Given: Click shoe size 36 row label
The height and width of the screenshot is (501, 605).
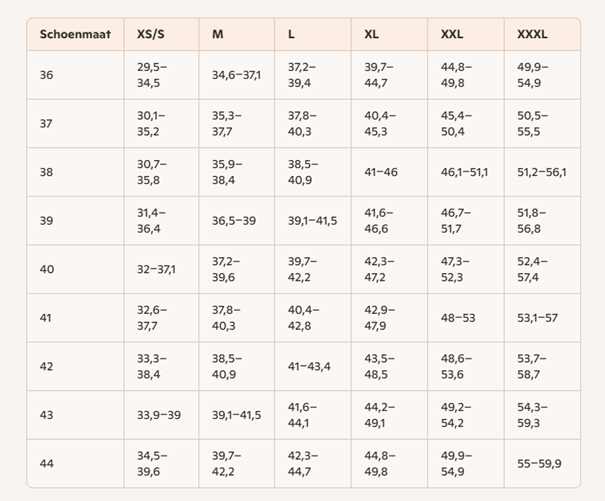Looking at the screenshot, I should 47,74.
